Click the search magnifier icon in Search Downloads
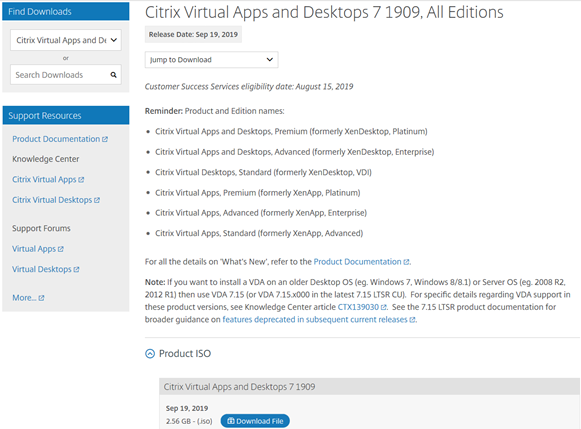This screenshot has width=581, height=429. coord(113,75)
